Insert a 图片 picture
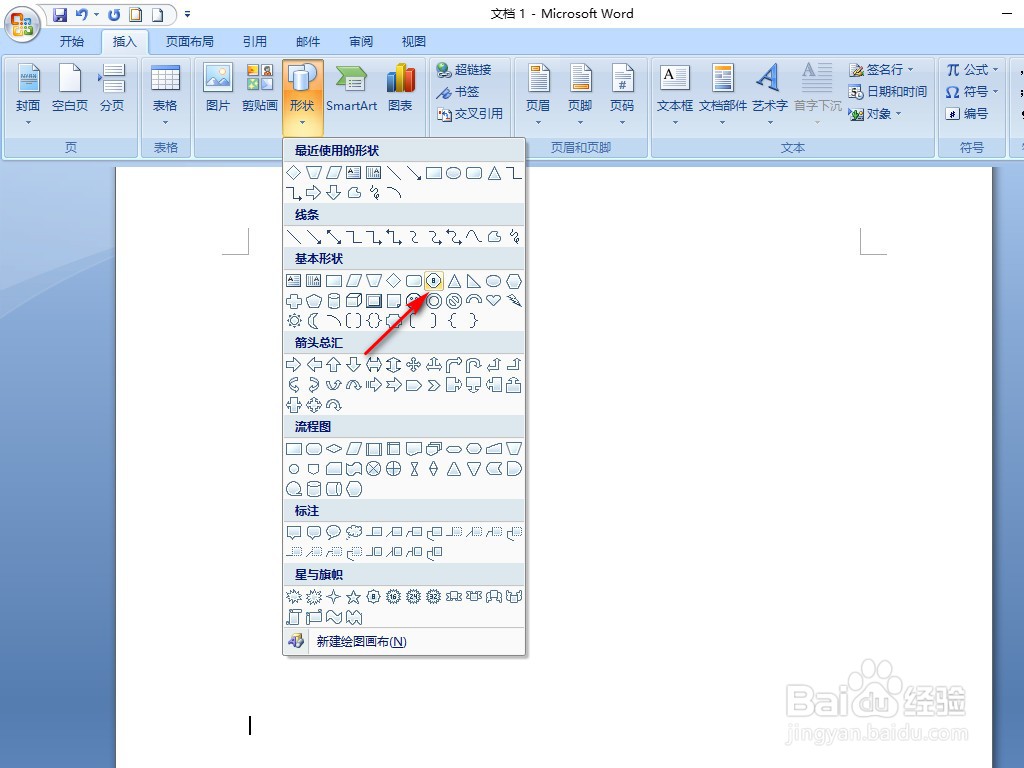Viewport: 1024px width, 768px height. (x=218, y=88)
